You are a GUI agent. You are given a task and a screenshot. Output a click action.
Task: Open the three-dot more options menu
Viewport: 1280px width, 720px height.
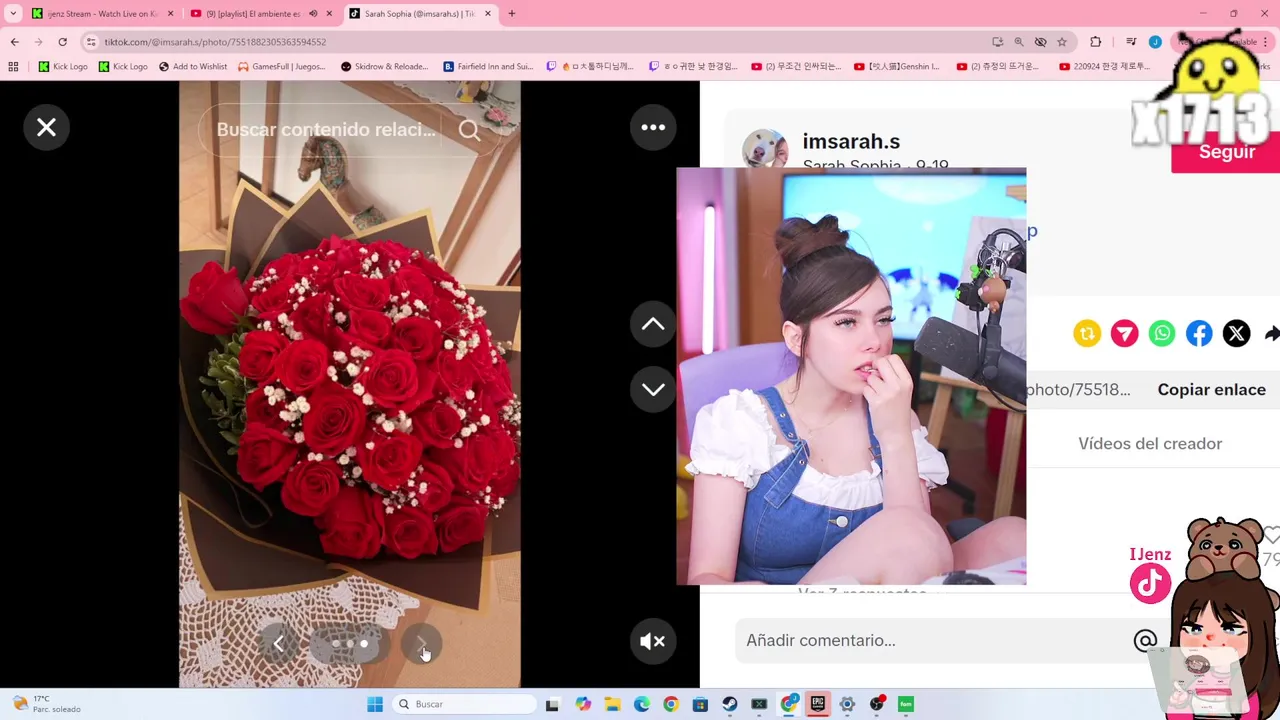click(653, 127)
